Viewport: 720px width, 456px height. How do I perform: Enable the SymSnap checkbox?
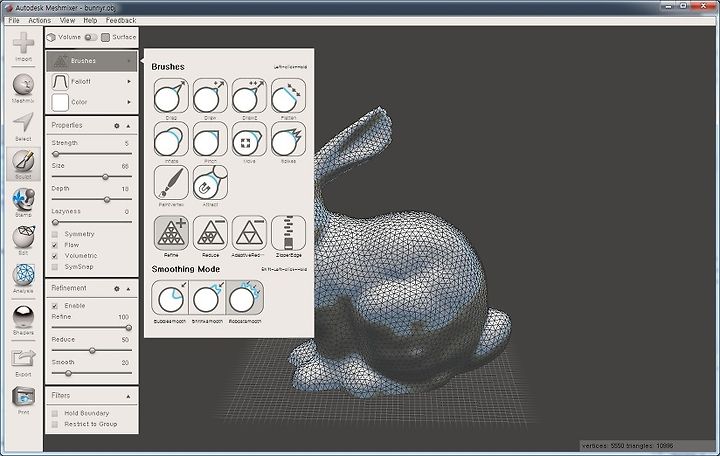click(55, 267)
